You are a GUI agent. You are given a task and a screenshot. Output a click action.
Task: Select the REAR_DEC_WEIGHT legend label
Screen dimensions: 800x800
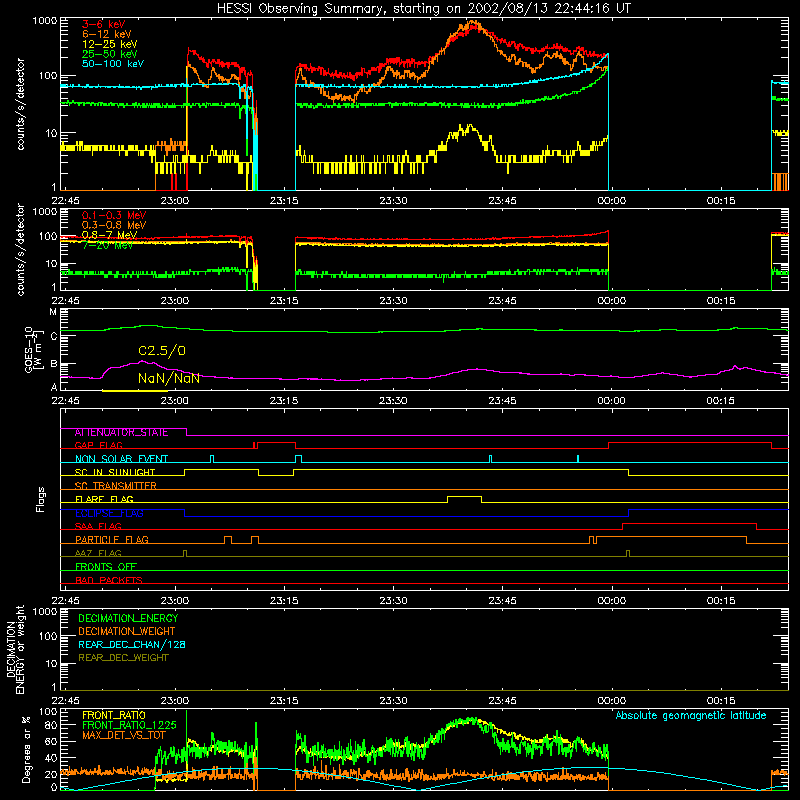pyautogui.click(x=123, y=658)
